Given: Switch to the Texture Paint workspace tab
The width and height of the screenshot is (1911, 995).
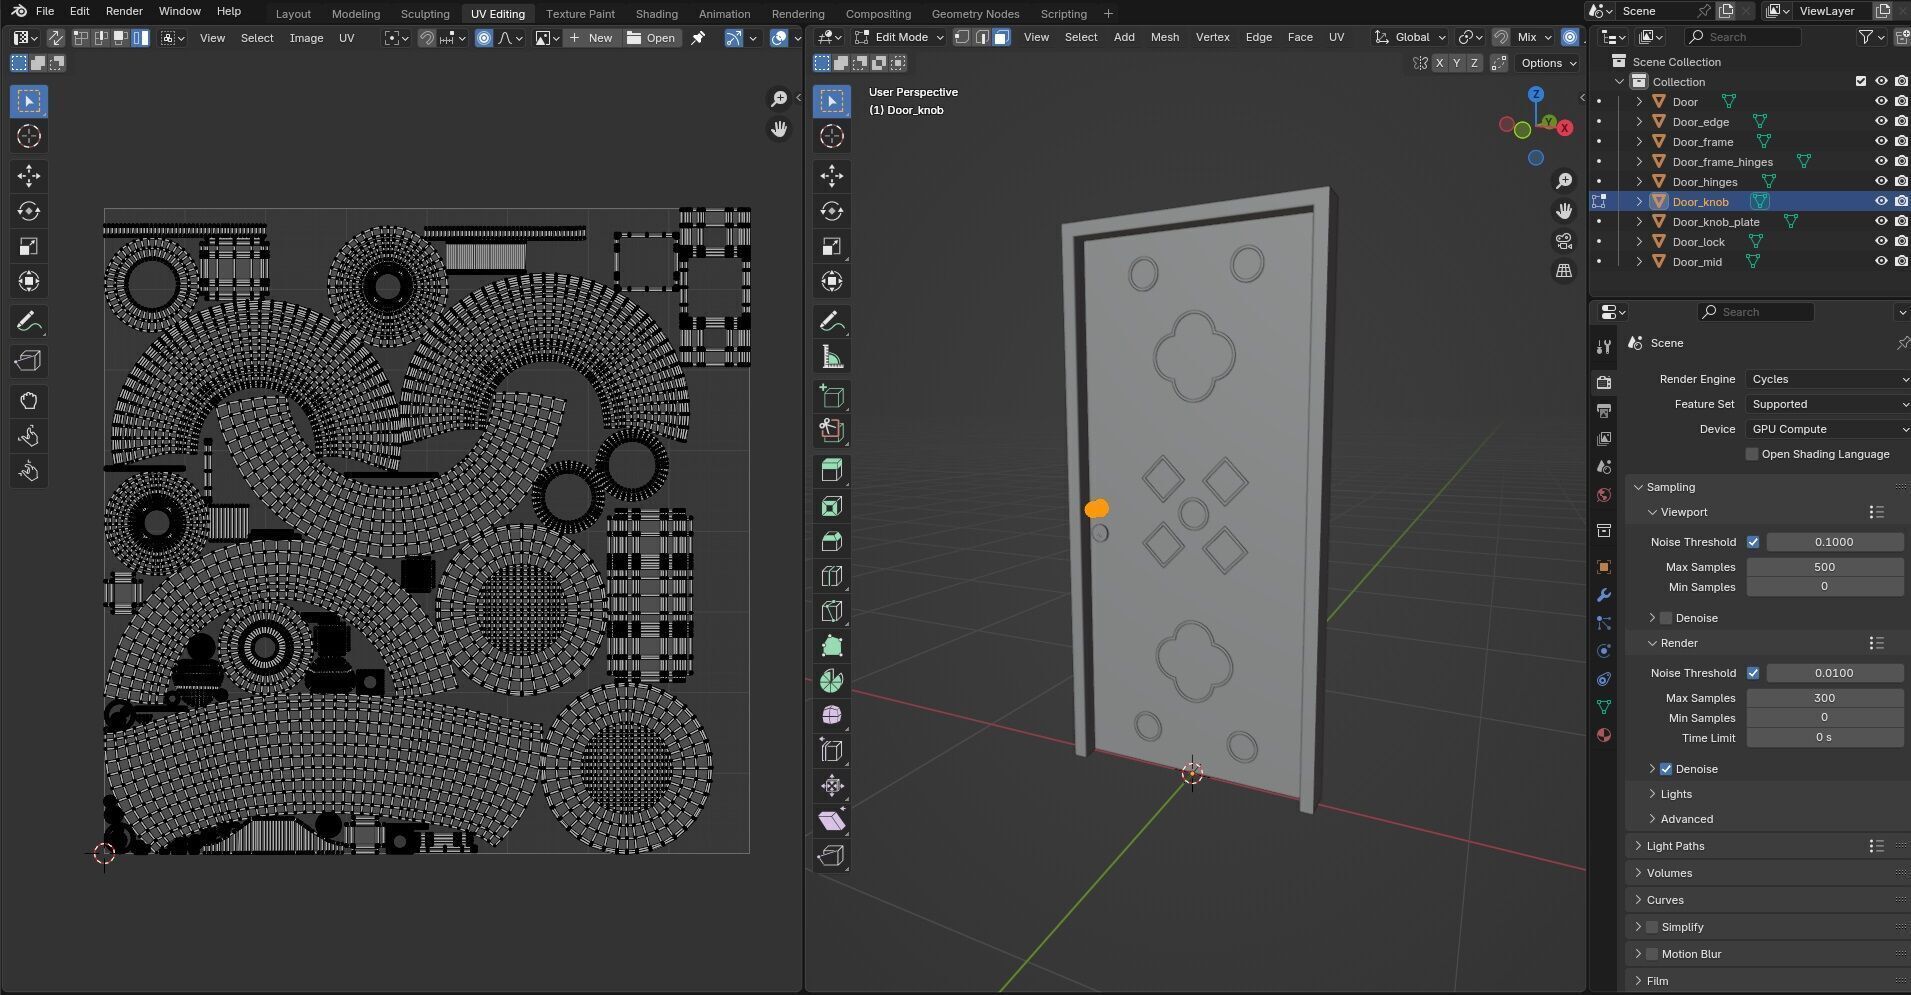Looking at the screenshot, I should [580, 14].
